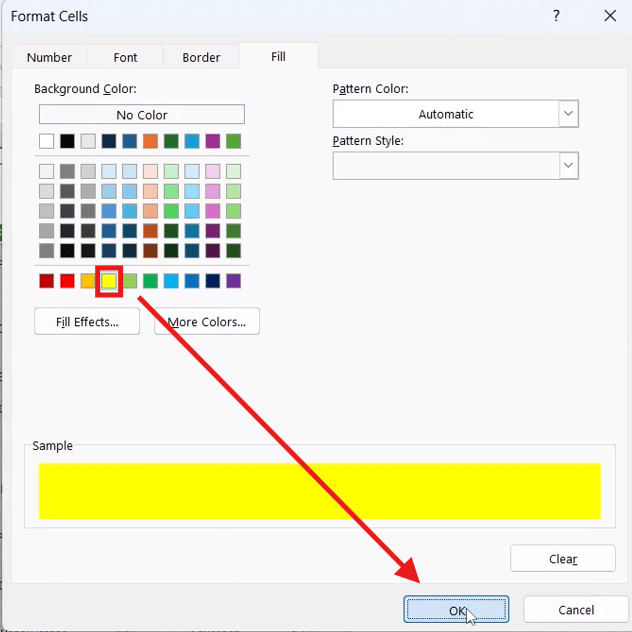The height and width of the screenshot is (632, 632).
Task: Pick the black theme color swatch
Action: tap(67, 141)
